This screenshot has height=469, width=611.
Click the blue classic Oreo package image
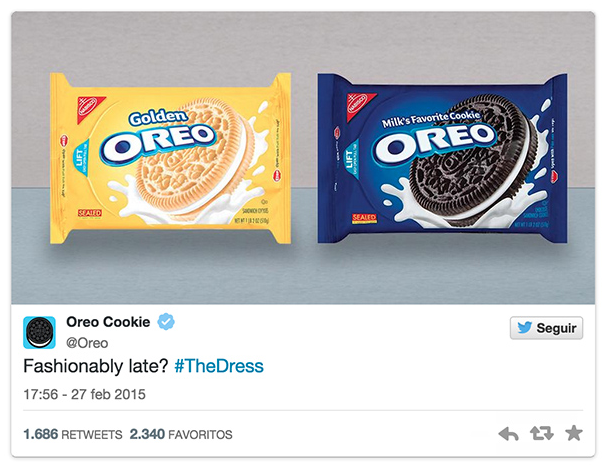442,159
